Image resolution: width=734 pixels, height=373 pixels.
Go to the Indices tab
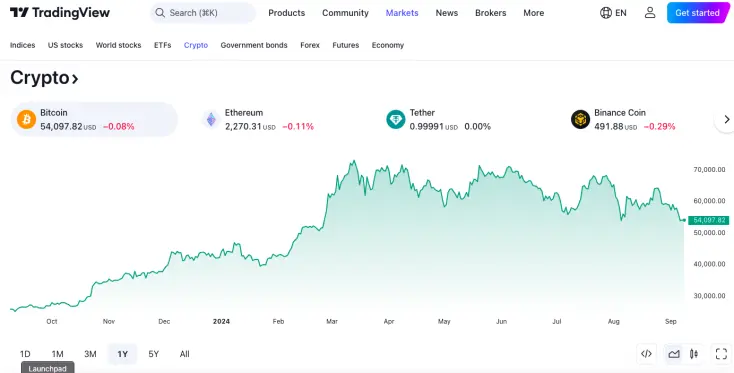22,45
